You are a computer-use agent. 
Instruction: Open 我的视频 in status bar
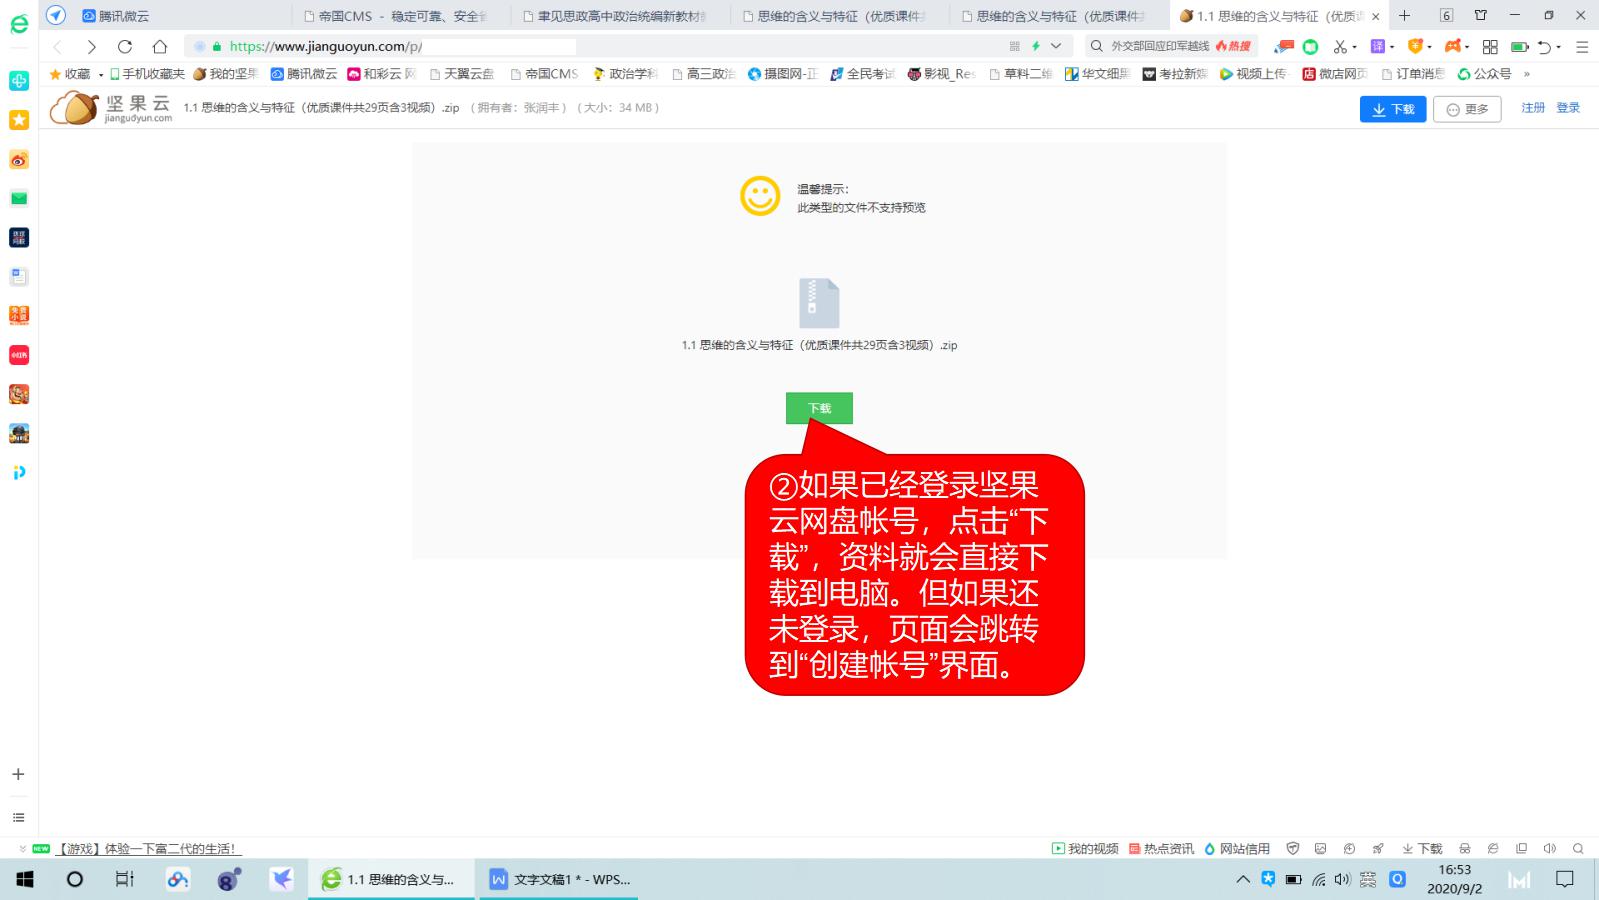tap(1085, 848)
